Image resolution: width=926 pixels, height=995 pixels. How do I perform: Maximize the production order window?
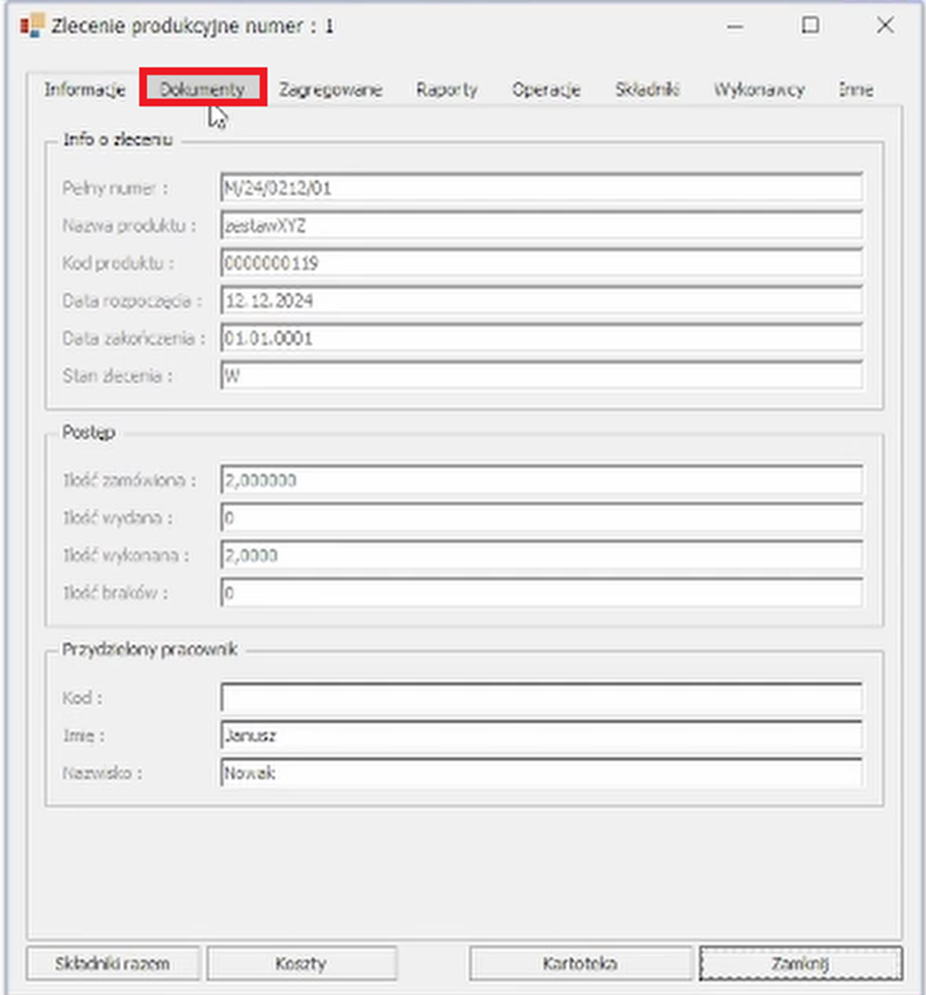tap(810, 26)
